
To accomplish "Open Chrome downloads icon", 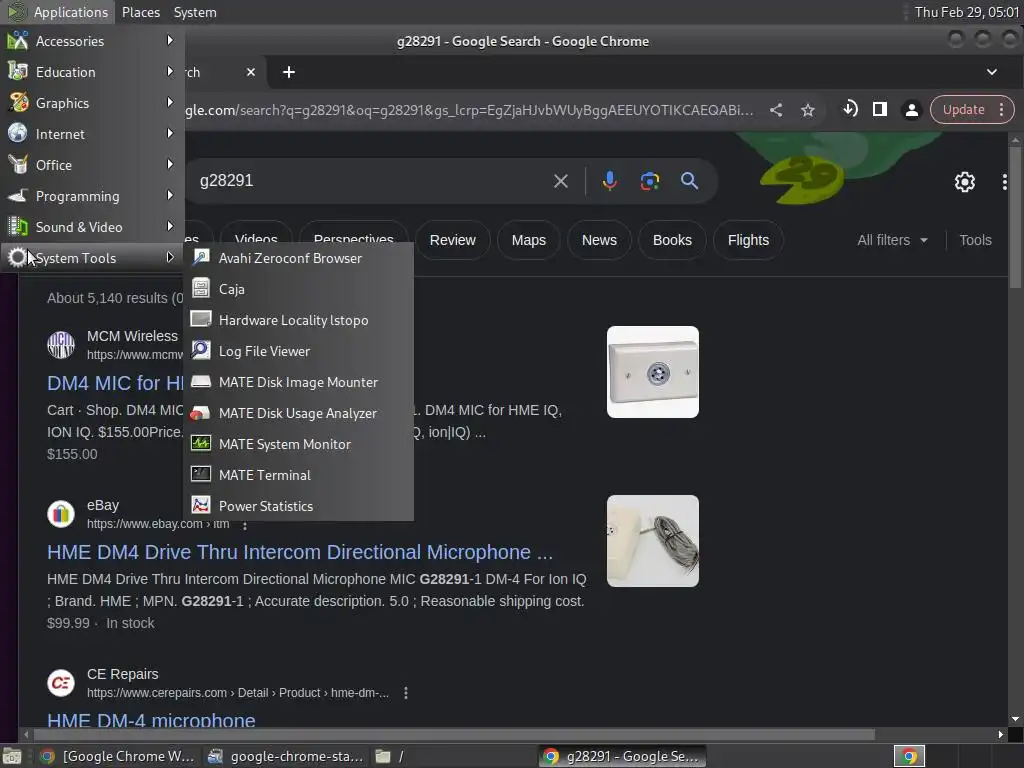I will [849, 109].
